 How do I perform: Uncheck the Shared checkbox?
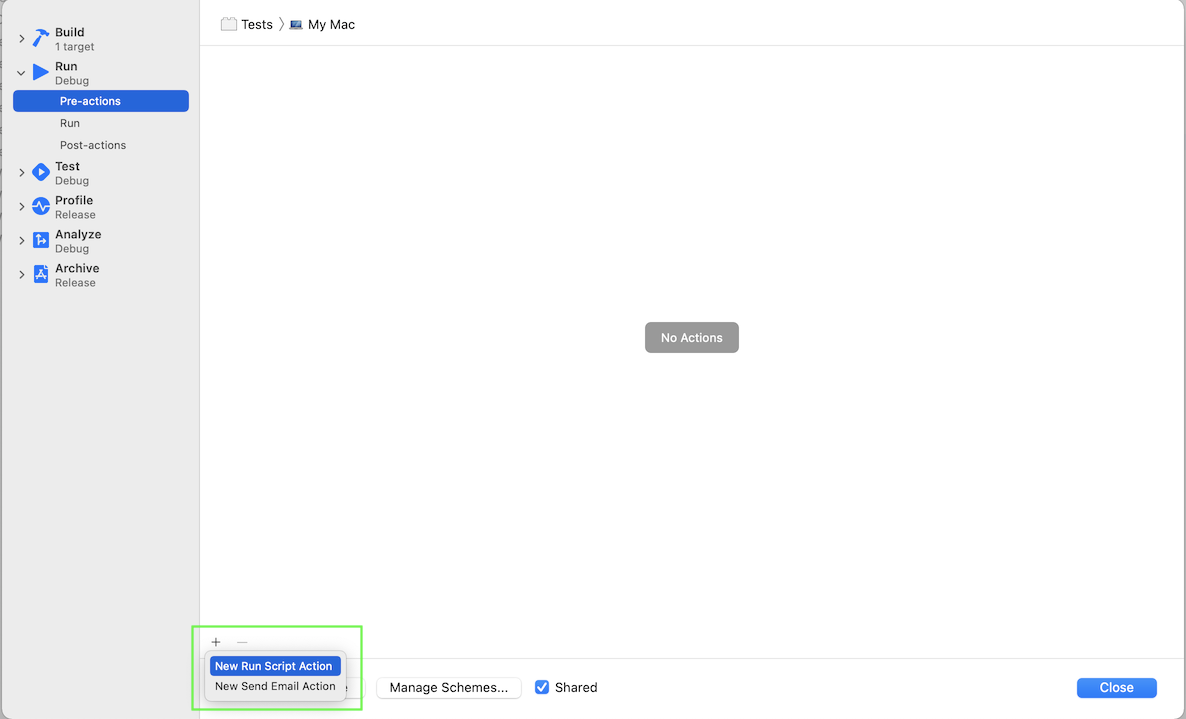(x=542, y=687)
